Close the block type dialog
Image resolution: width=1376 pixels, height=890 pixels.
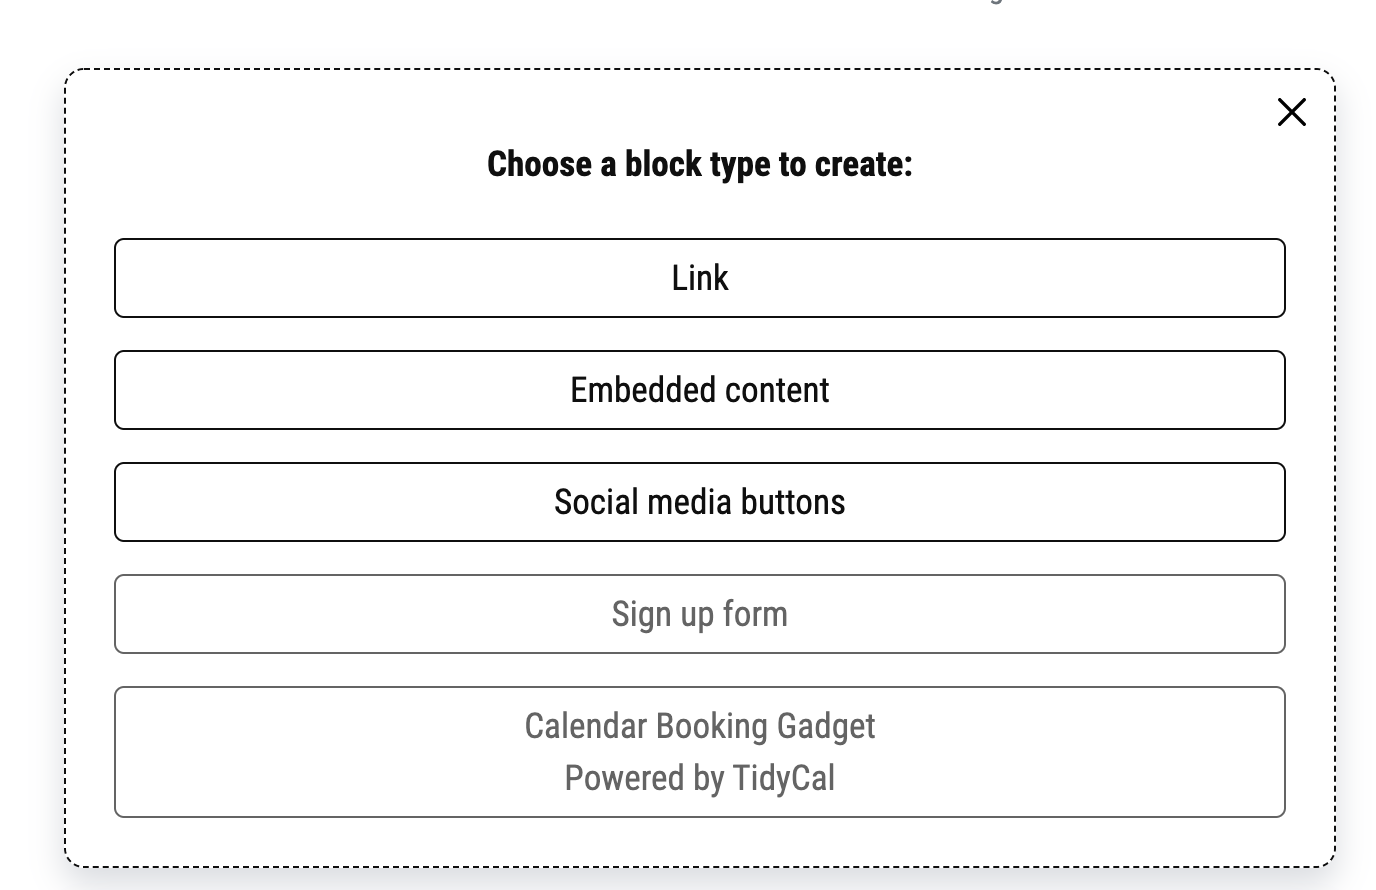click(x=1292, y=112)
